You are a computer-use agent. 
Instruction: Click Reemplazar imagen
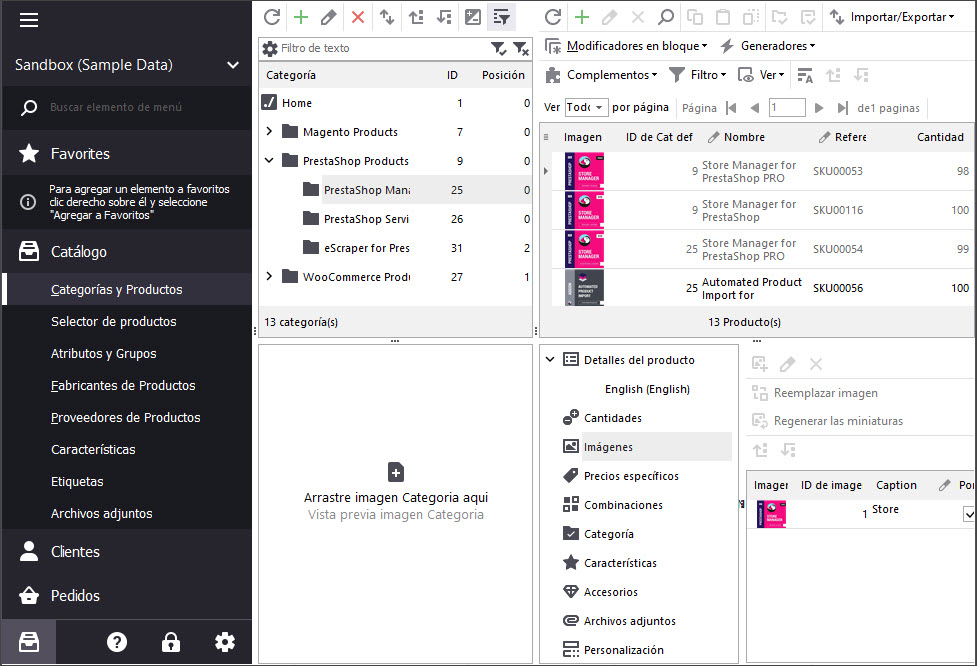(x=815, y=393)
